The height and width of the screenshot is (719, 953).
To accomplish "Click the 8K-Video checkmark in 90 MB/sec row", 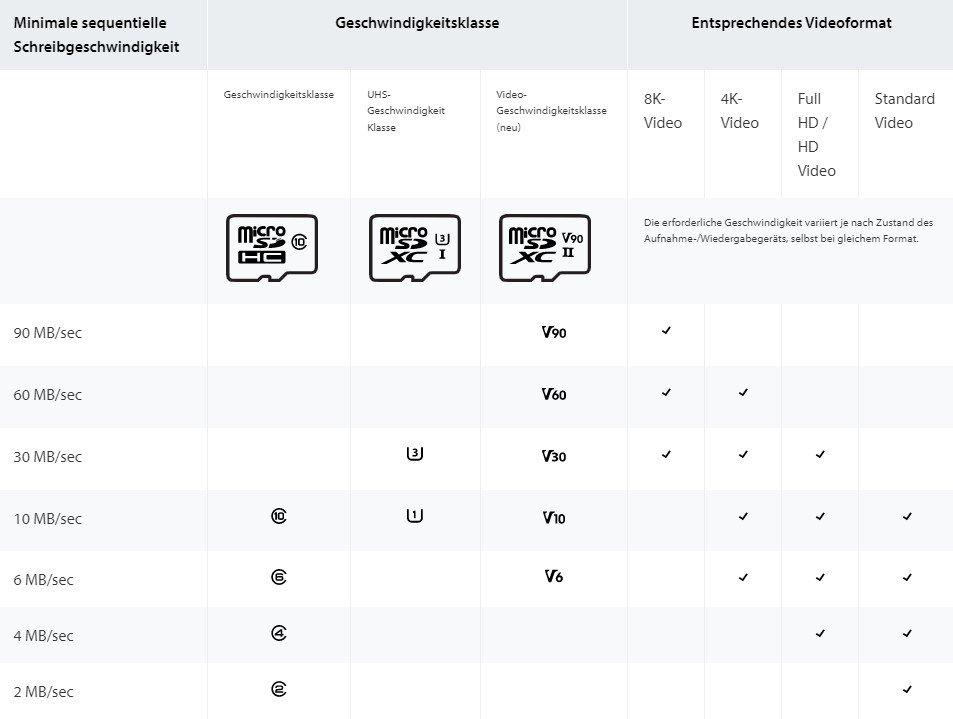I will click(x=666, y=331).
